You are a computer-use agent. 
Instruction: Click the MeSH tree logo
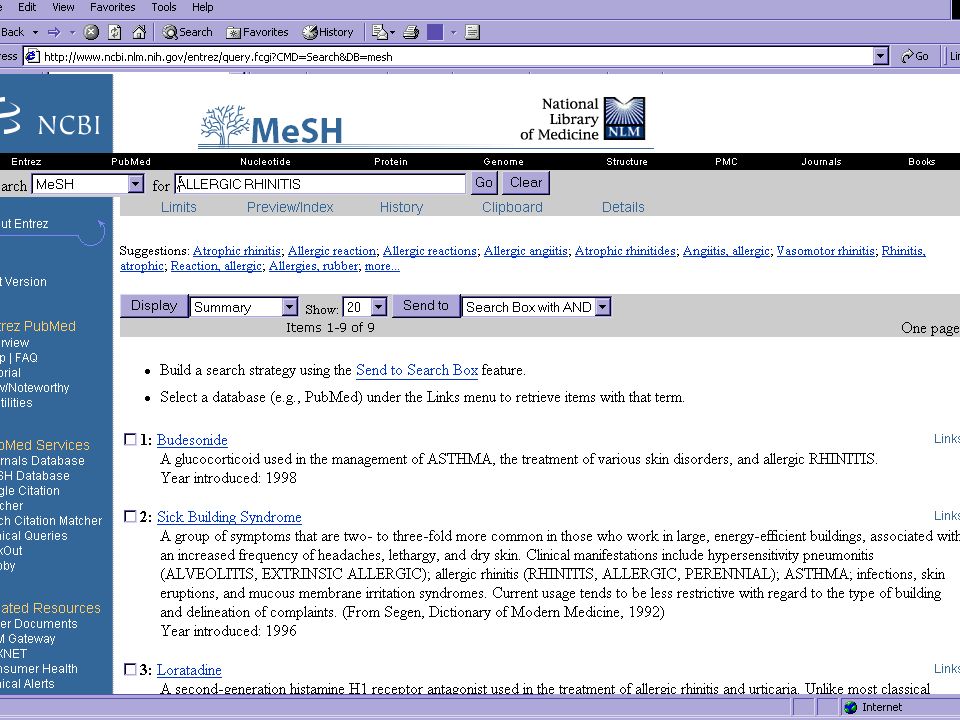[x=272, y=126]
